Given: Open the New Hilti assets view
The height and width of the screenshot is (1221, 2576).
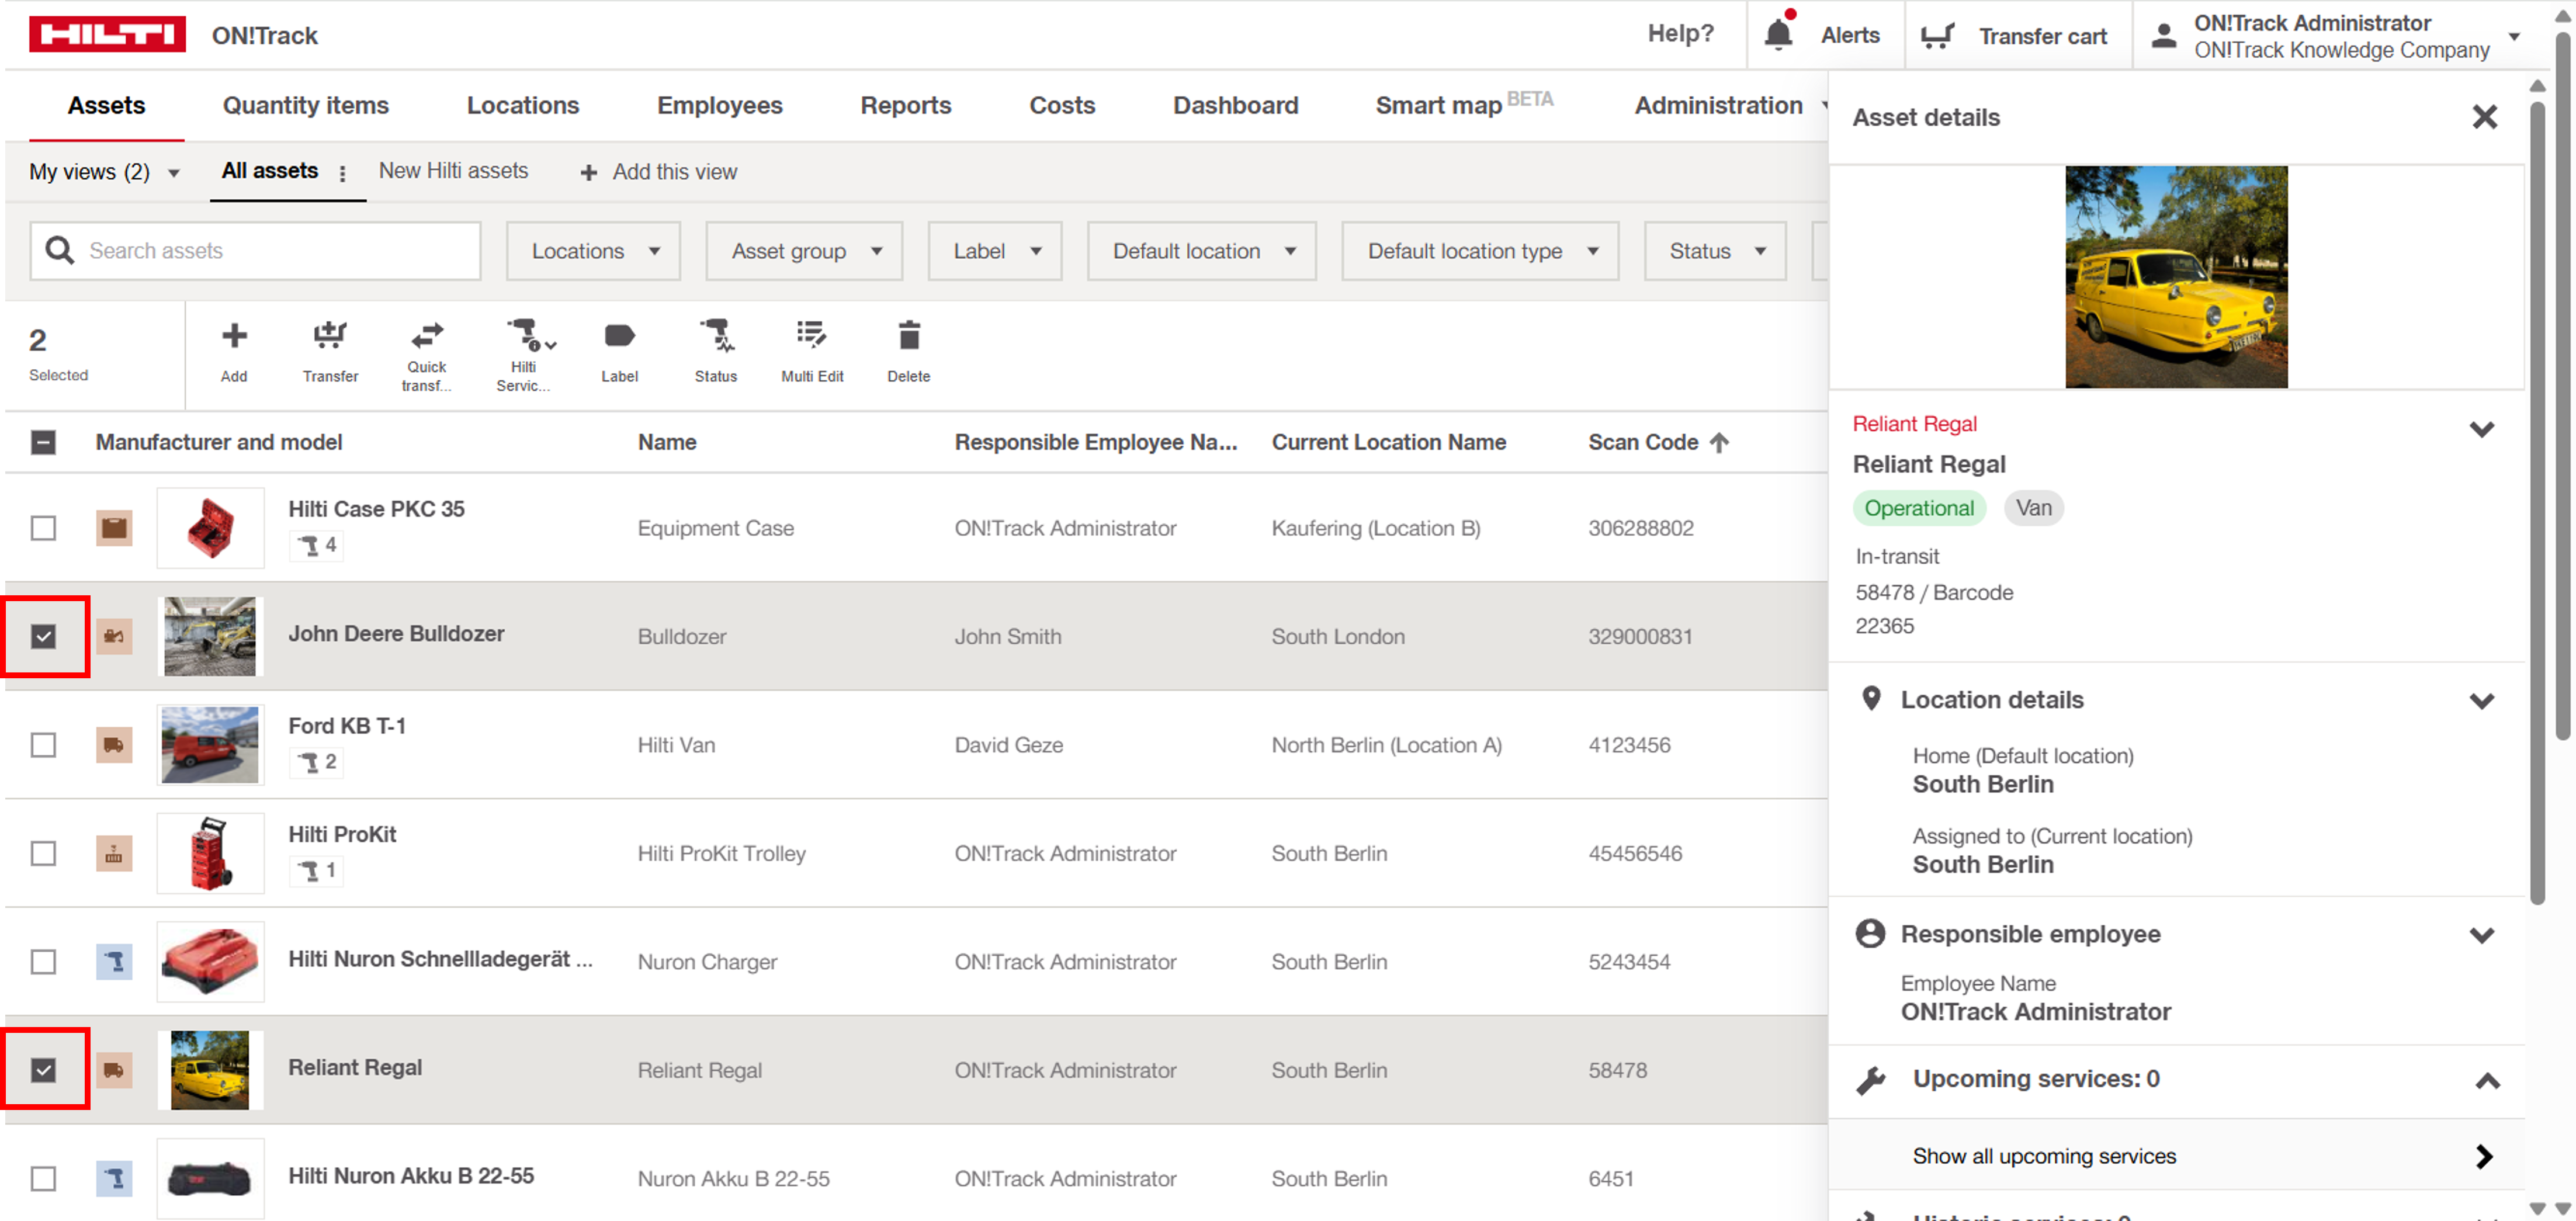Looking at the screenshot, I should coord(453,171).
